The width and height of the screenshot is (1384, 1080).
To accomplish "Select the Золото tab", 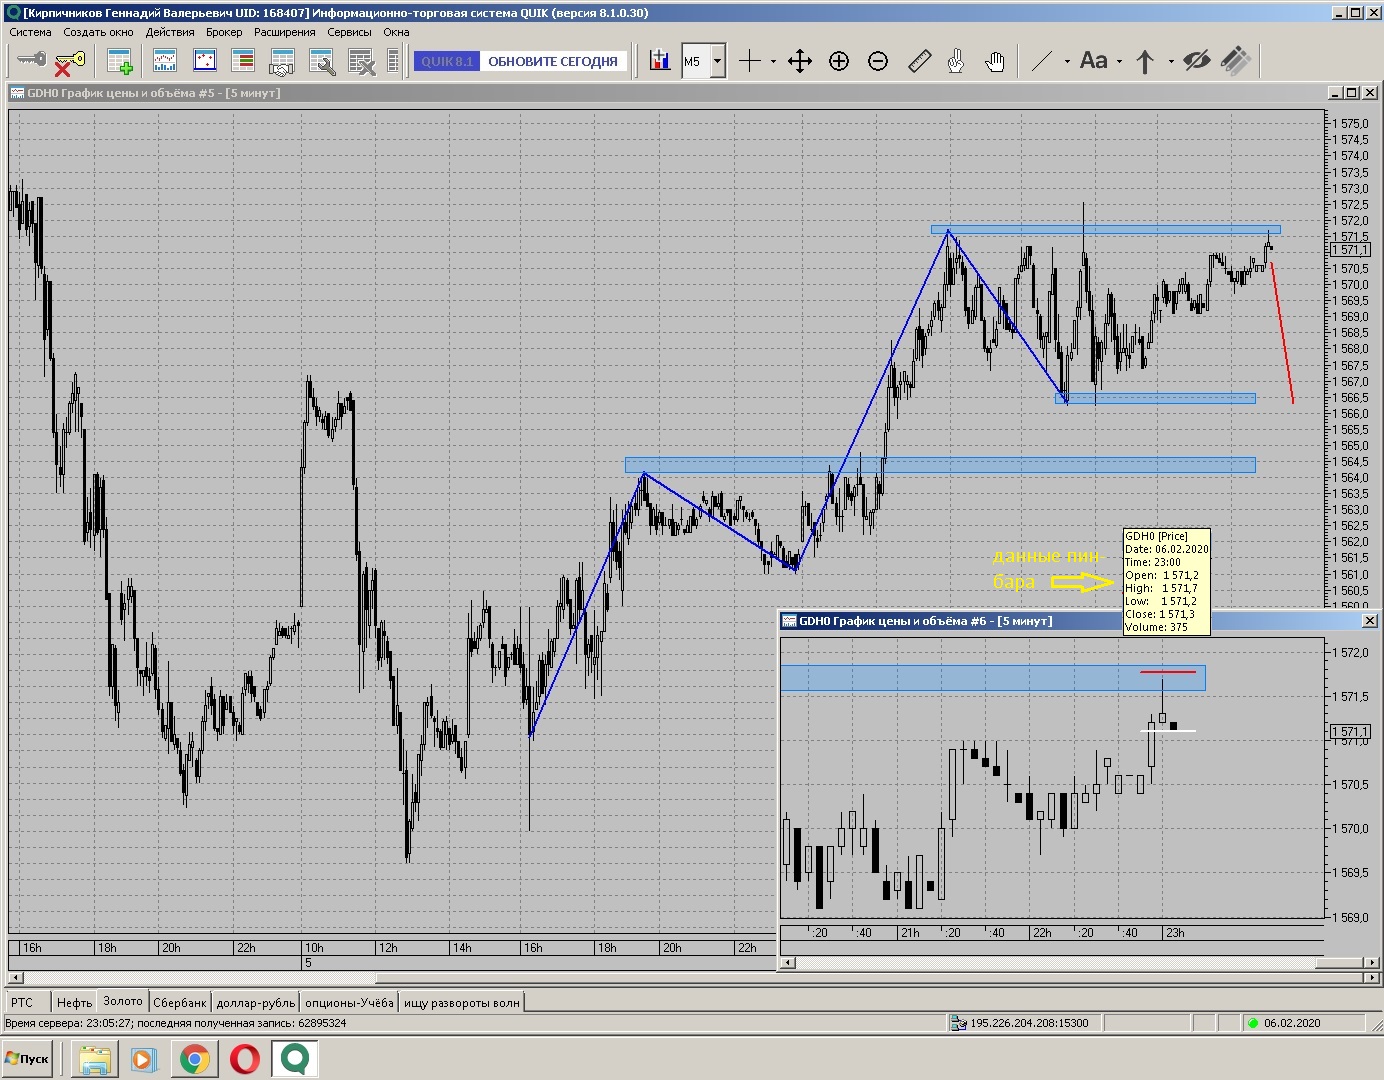I will click(123, 1001).
